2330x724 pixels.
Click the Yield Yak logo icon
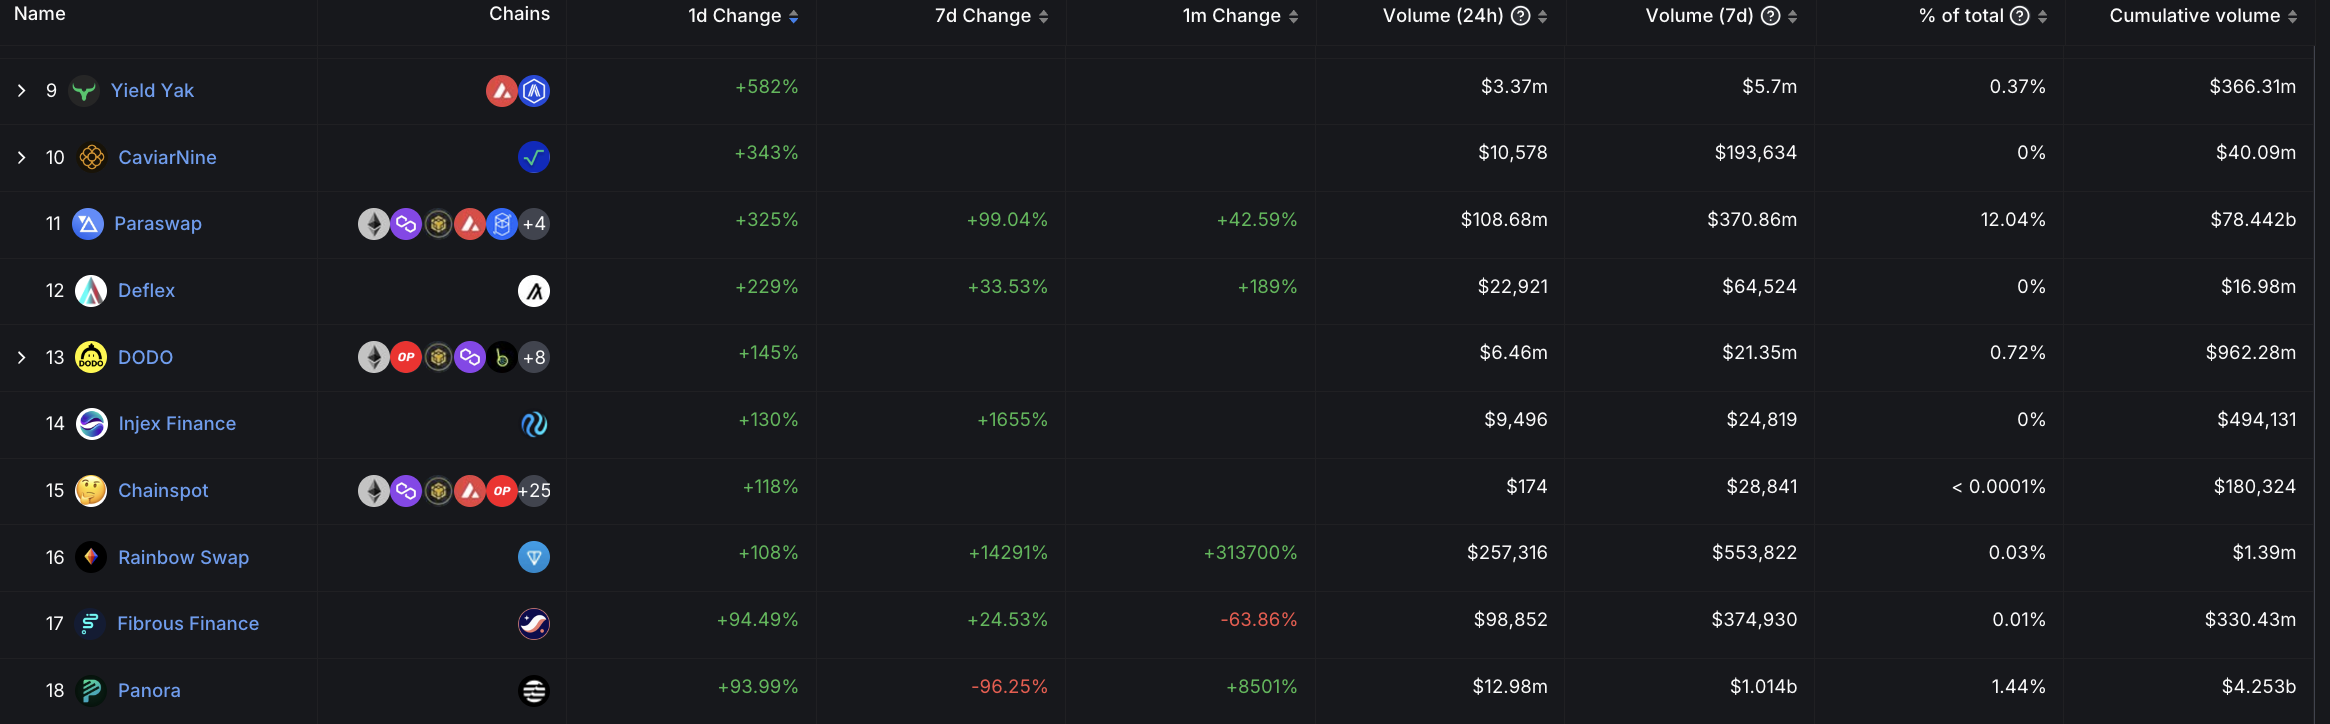(84, 91)
